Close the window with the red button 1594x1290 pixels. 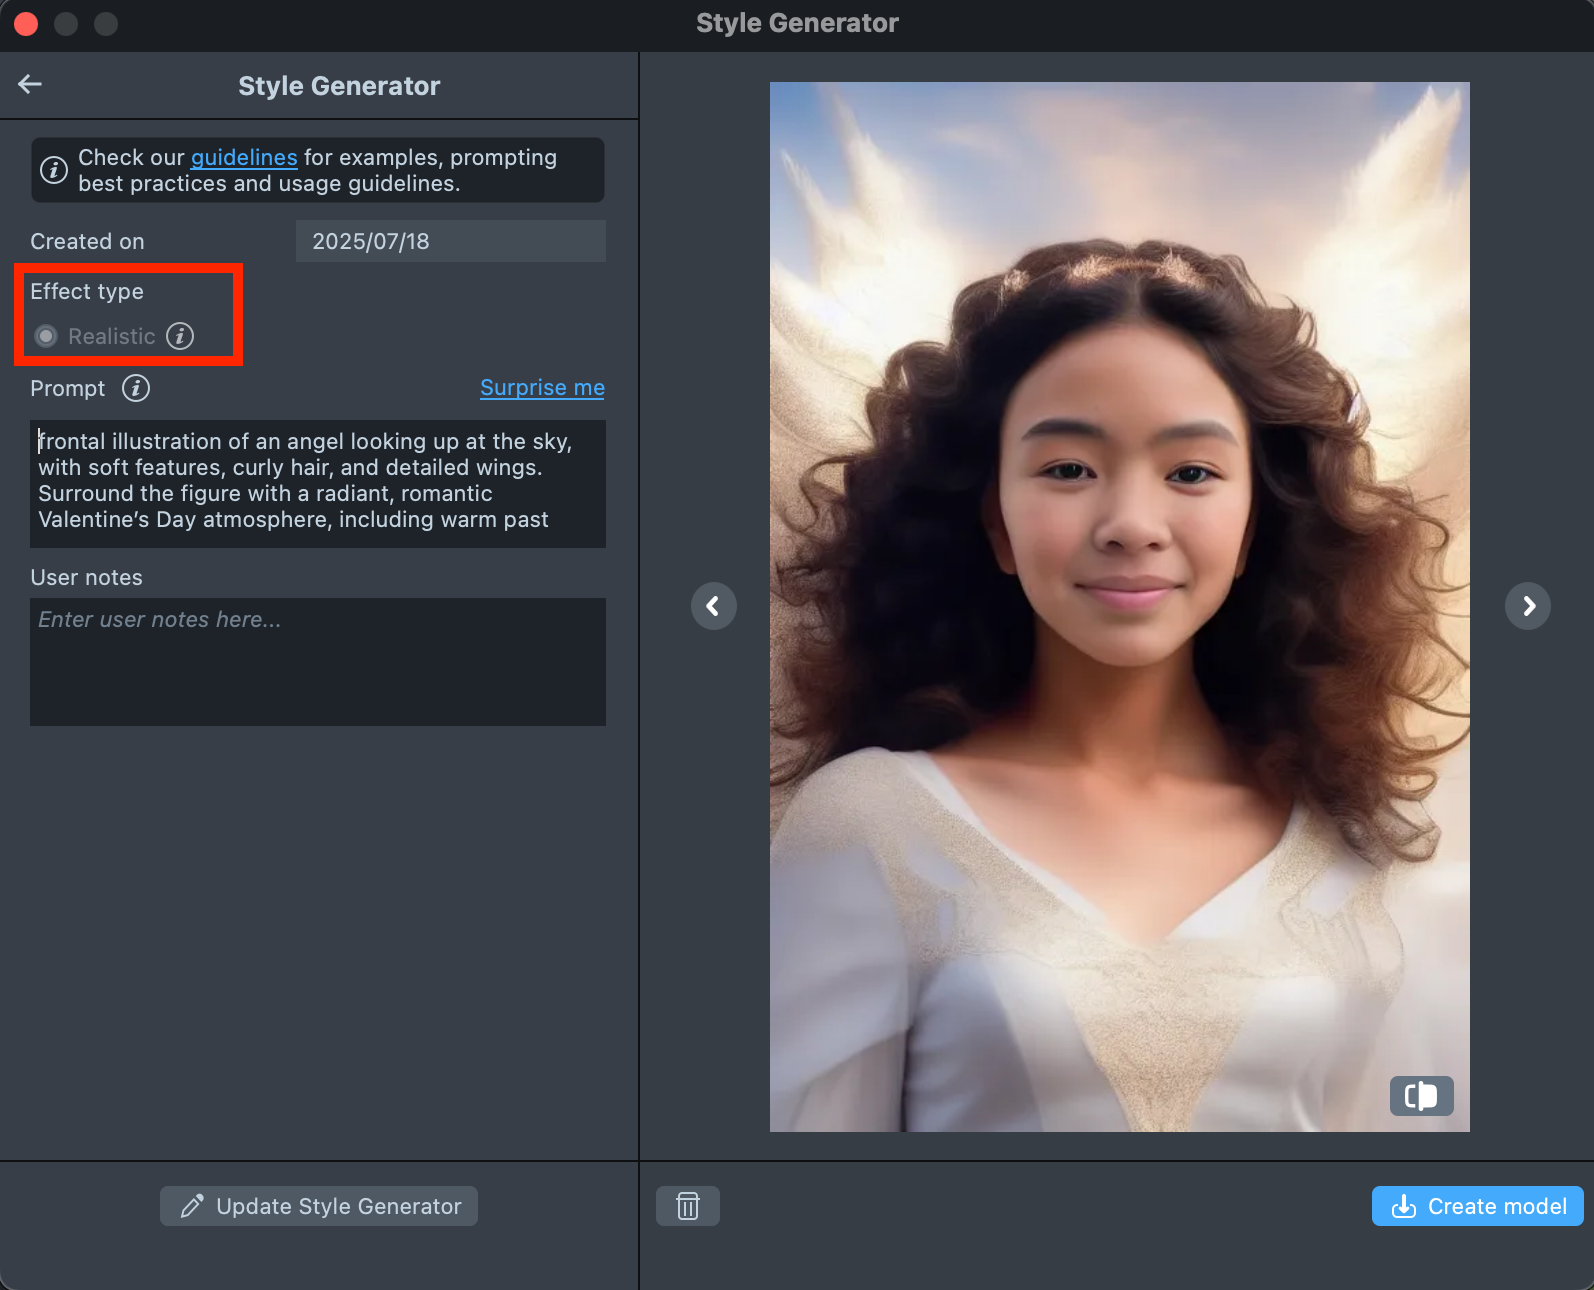pyautogui.click(x=26, y=23)
